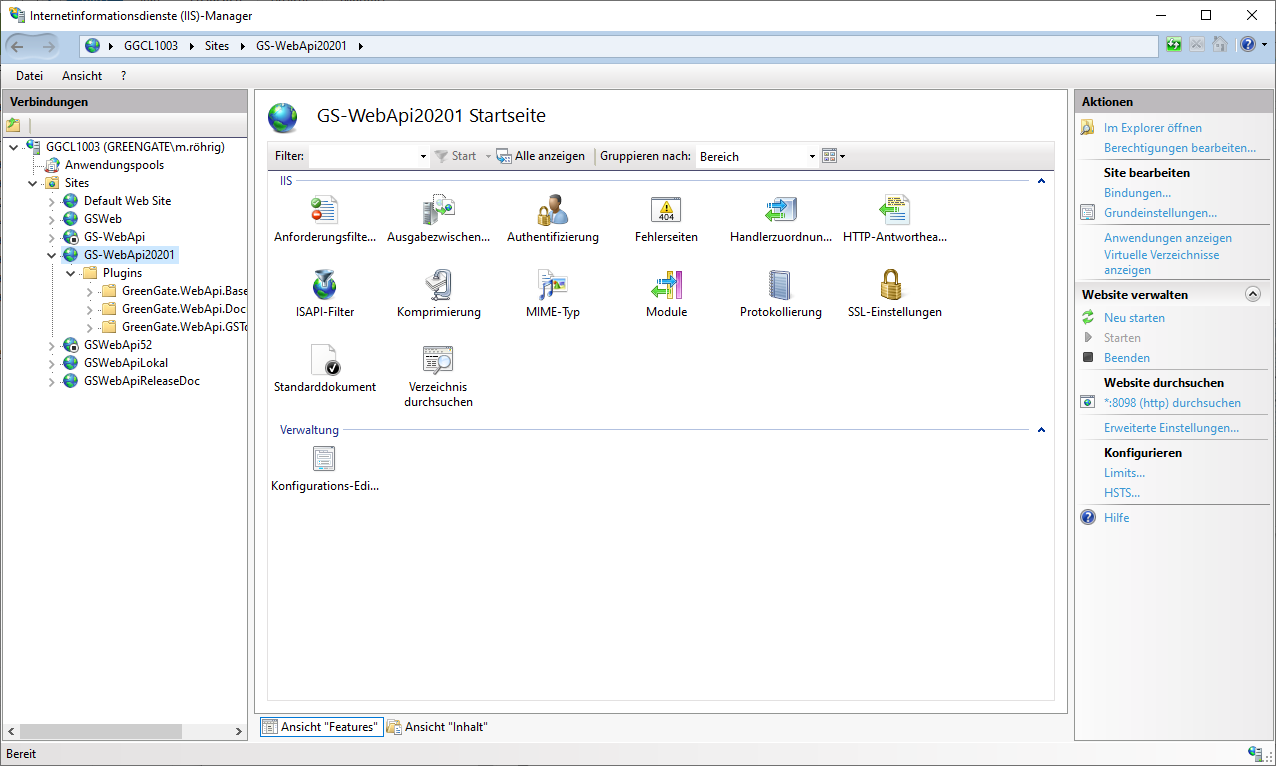
Task: Click the home icon in address bar
Action: [x=1220, y=45]
